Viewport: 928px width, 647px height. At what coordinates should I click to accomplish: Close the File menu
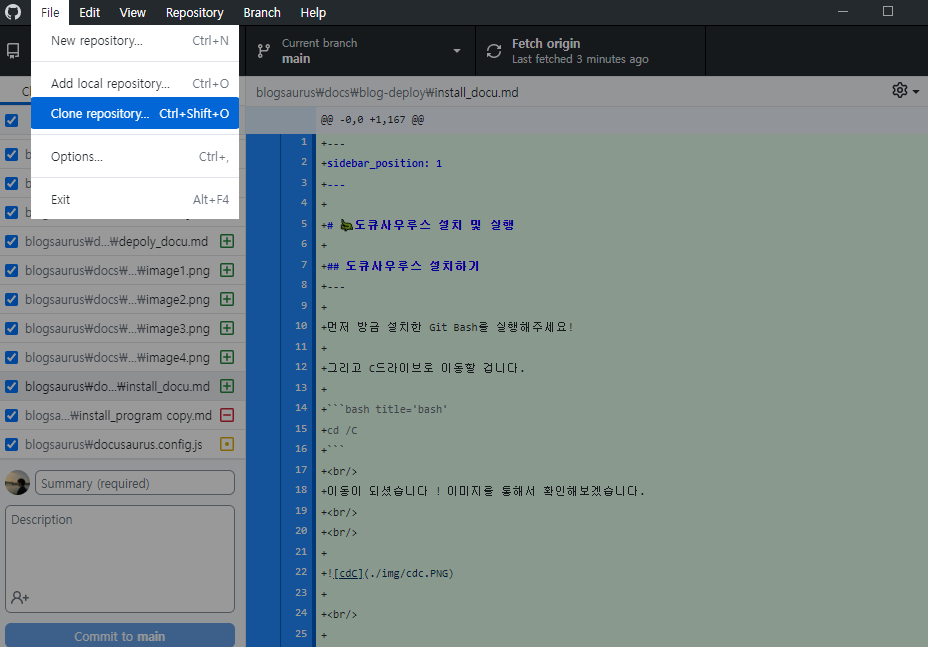tap(50, 12)
